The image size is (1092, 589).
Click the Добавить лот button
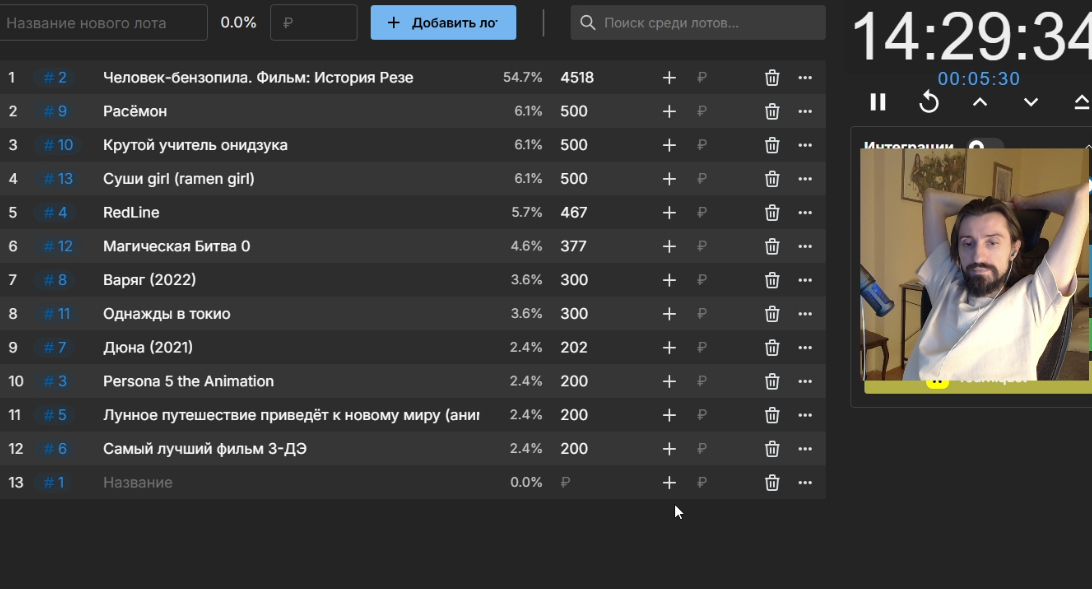[443, 22]
